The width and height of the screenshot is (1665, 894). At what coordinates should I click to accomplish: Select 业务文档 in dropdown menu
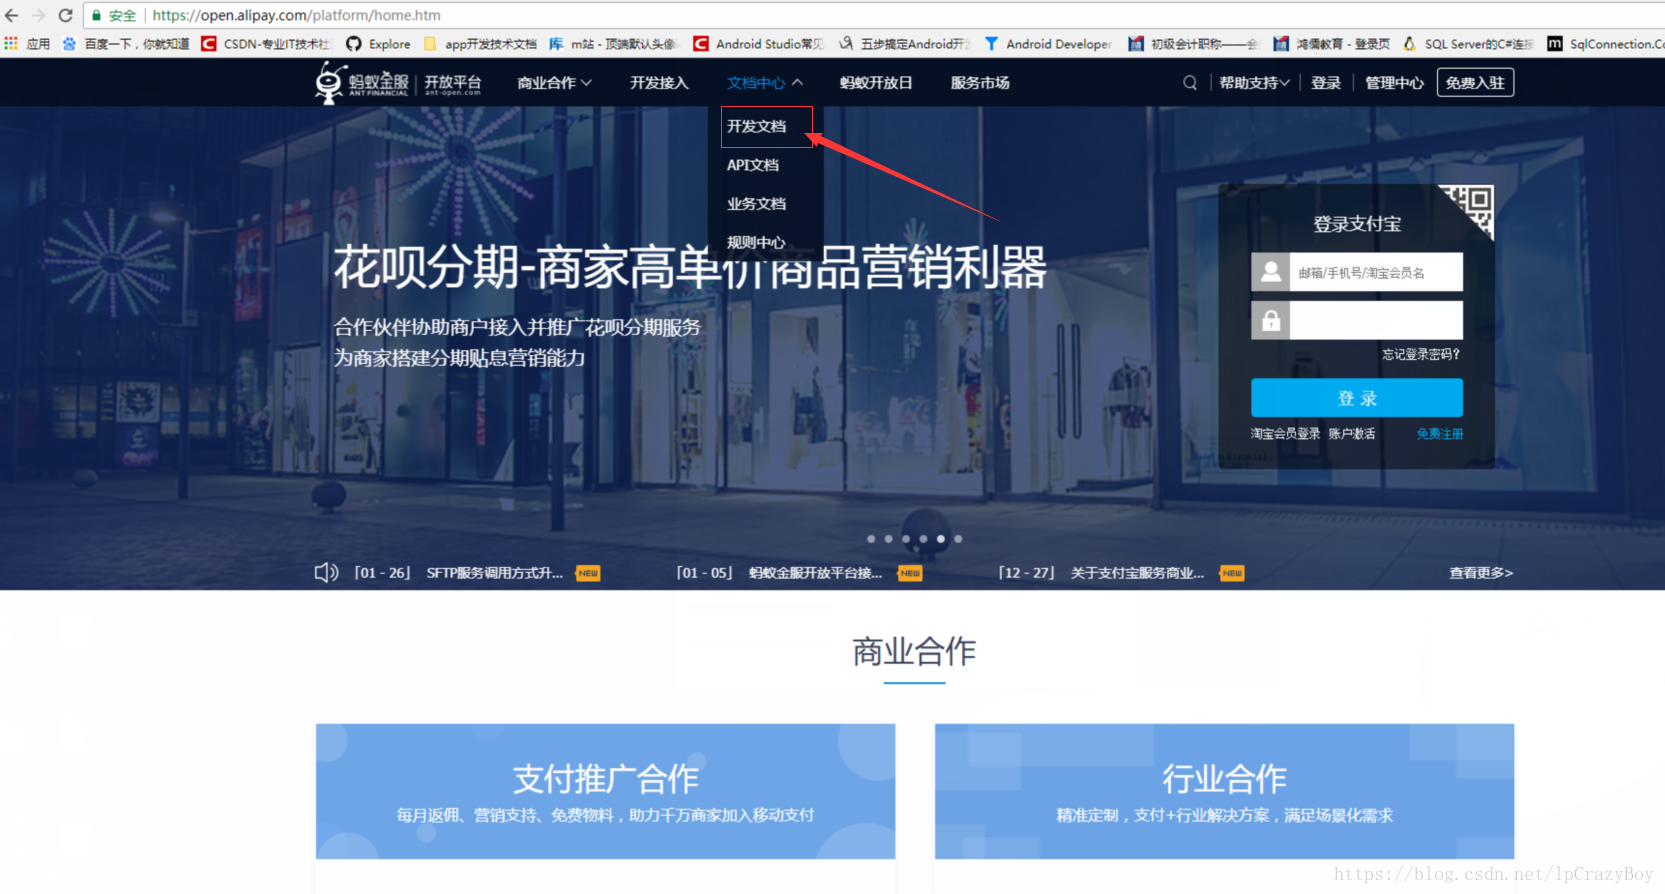tap(756, 204)
